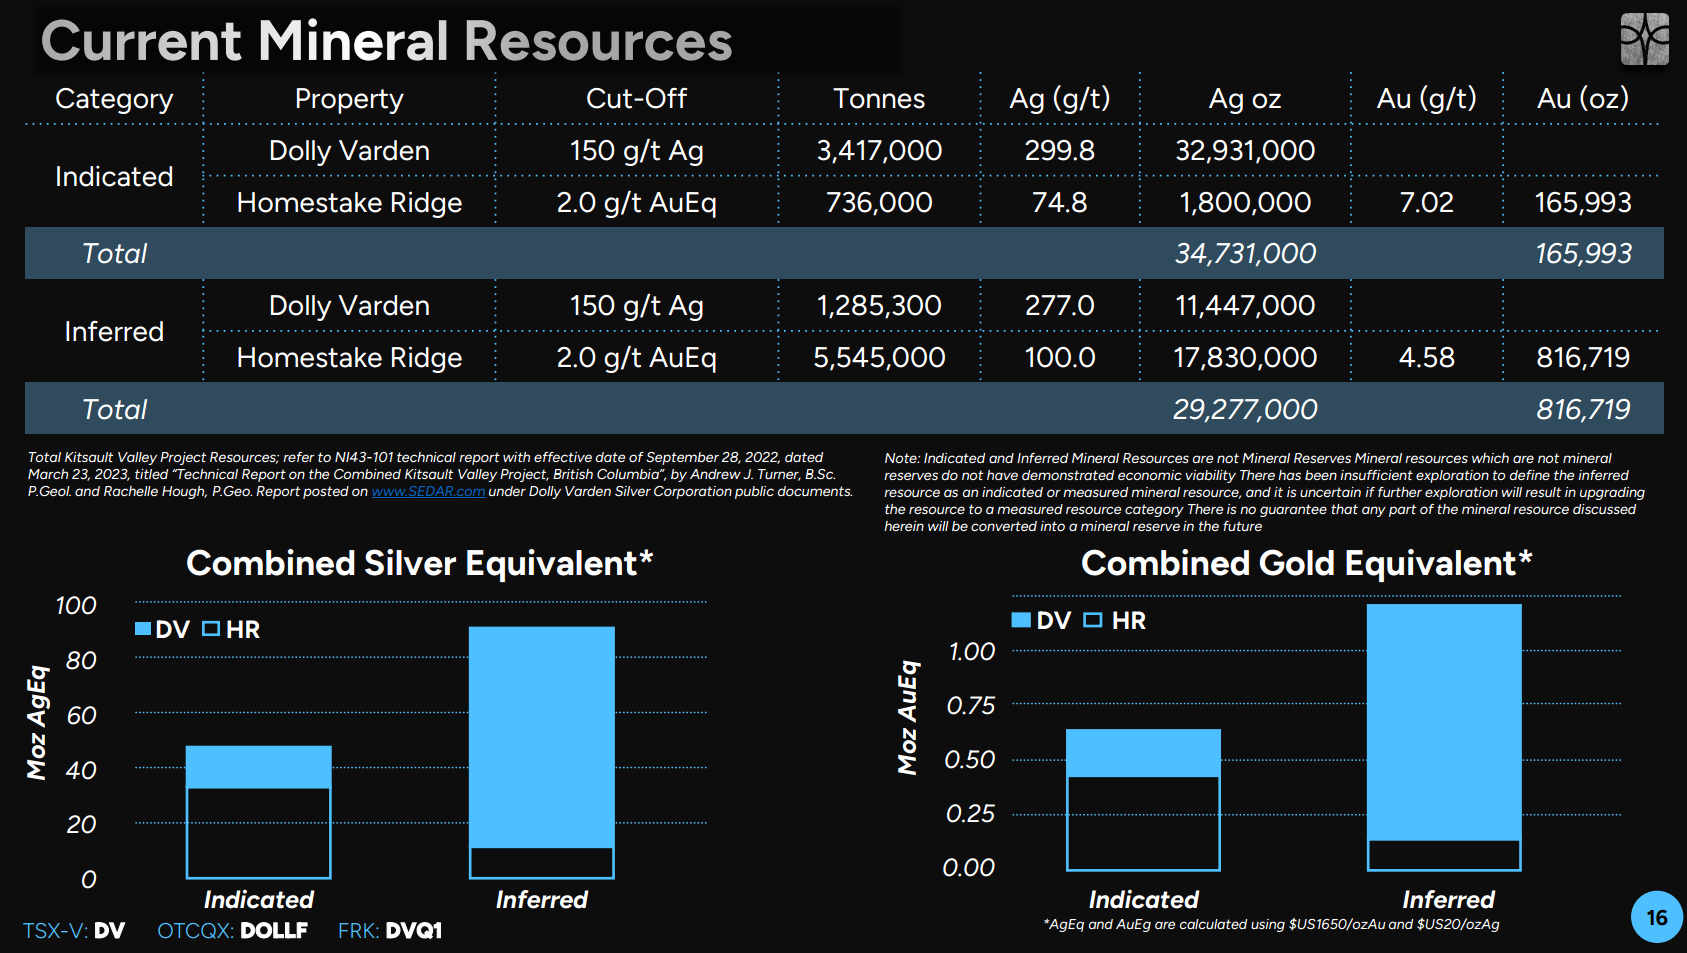
Task: Click the gold grade value 4.58
Action: point(1427,358)
